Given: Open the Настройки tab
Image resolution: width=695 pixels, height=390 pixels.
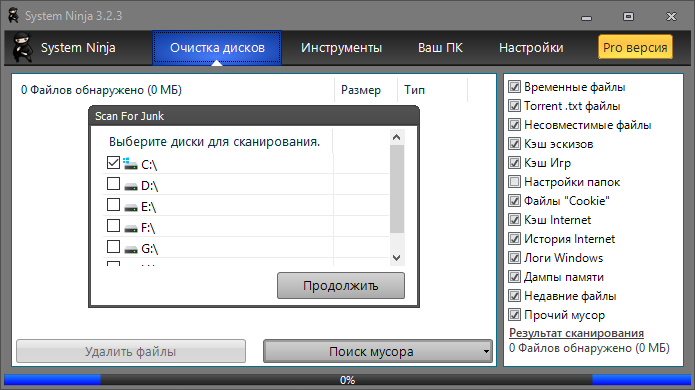Looking at the screenshot, I should coord(531,48).
